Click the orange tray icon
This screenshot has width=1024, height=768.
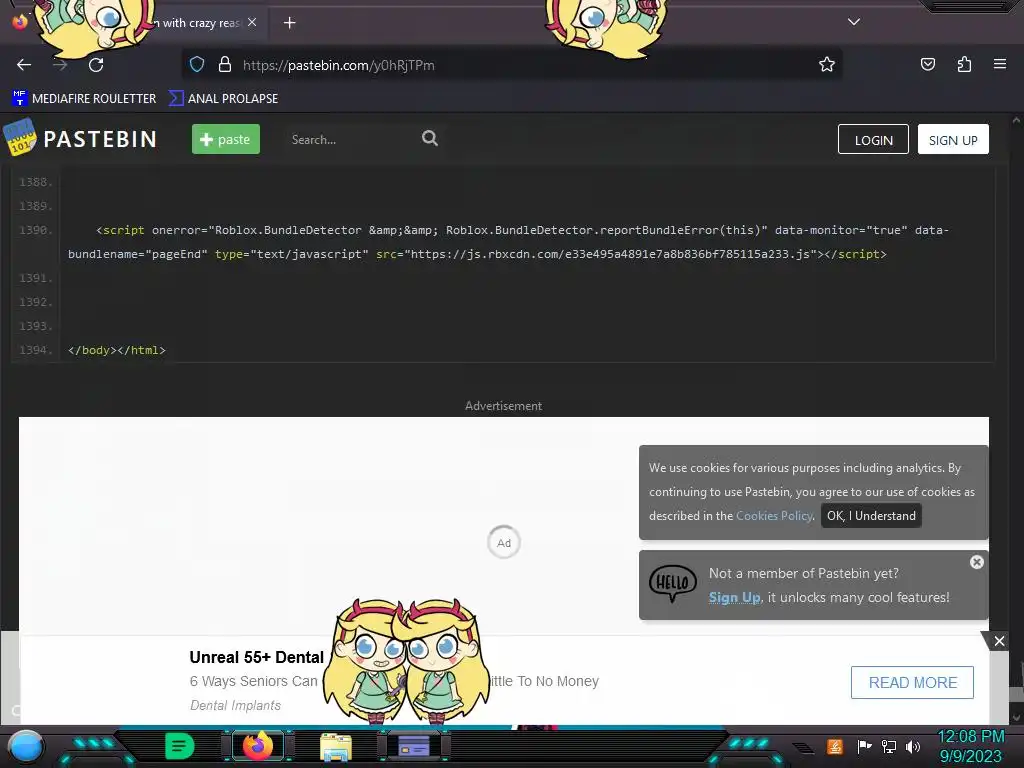[x=834, y=746]
